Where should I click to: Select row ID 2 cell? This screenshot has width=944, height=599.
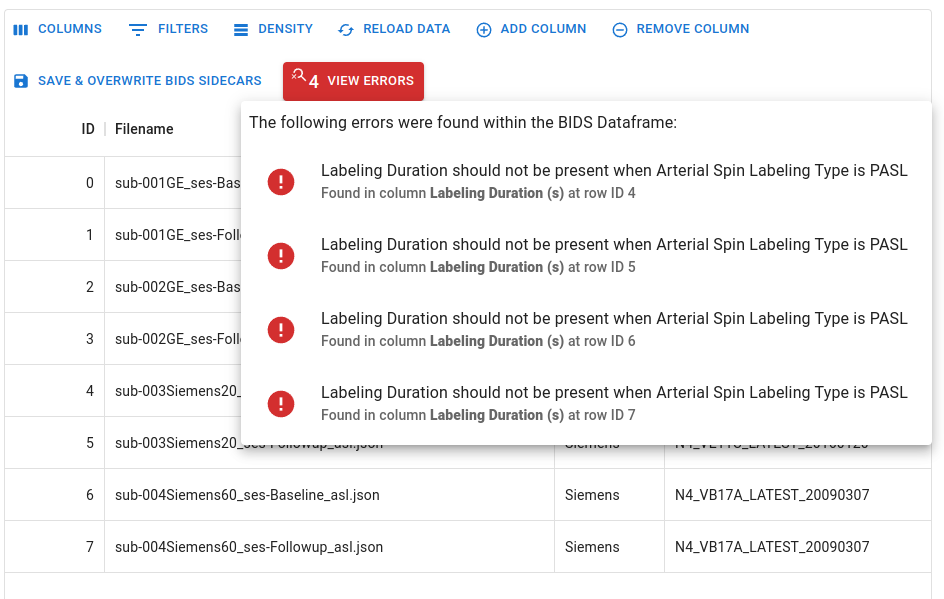(x=55, y=287)
